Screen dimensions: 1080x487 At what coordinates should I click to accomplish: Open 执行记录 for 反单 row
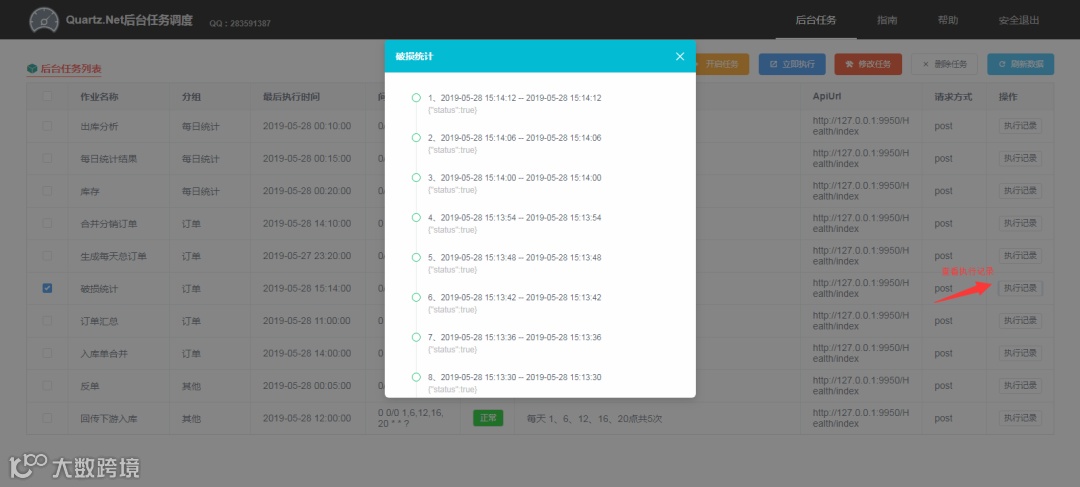click(1020, 386)
